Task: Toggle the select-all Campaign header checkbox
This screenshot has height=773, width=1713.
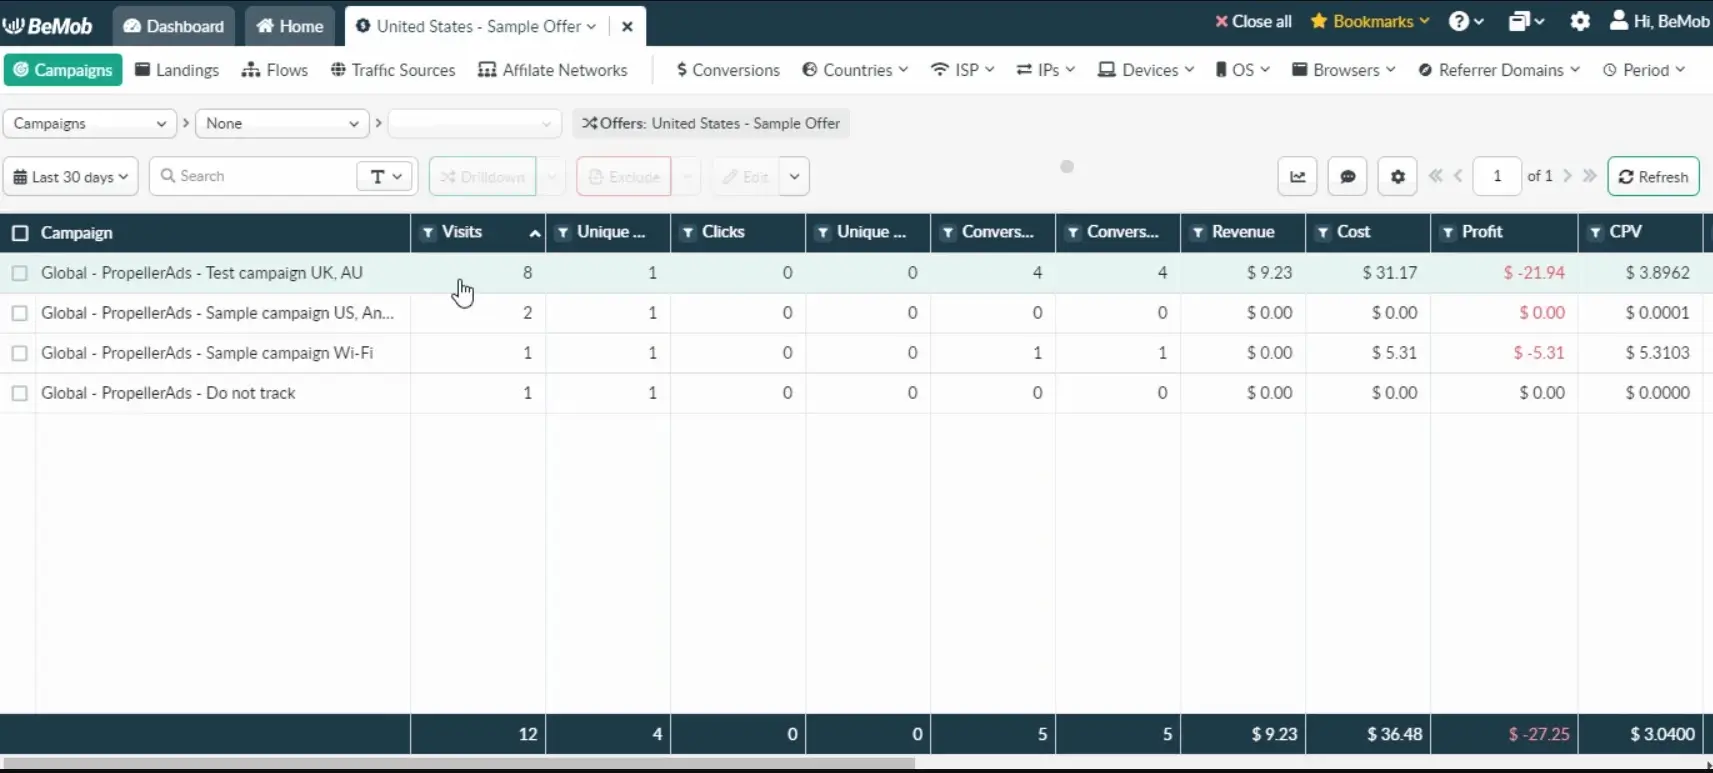Action: coord(20,233)
